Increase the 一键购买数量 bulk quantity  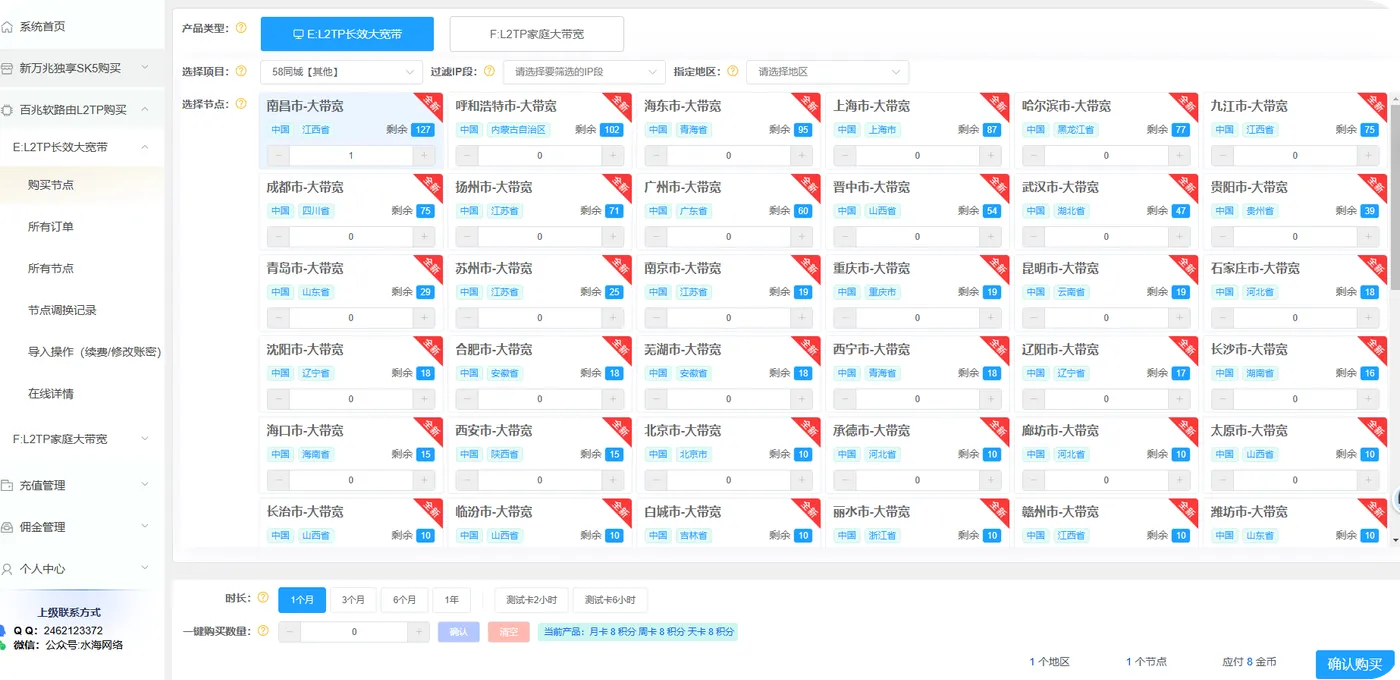point(419,632)
